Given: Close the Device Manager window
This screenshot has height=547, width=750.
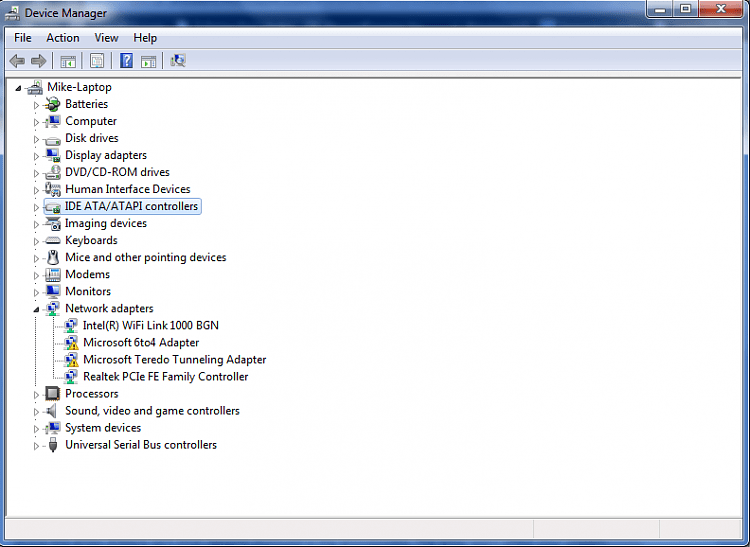Looking at the screenshot, I should pyautogui.click(x=721, y=9).
